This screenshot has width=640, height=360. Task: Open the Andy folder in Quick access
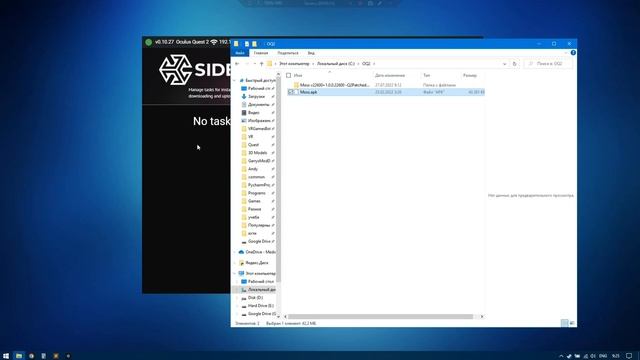click(x=253, y=169)
